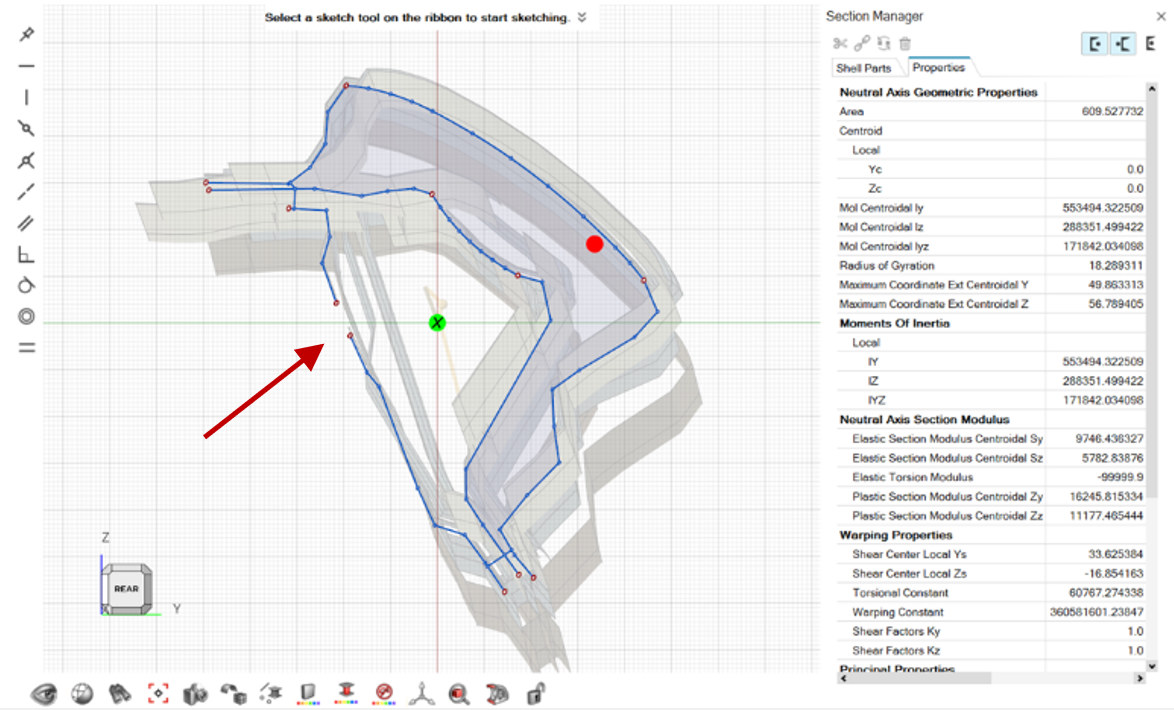Expand the sketch guidance bar chevron

click(x=583, y=18)
